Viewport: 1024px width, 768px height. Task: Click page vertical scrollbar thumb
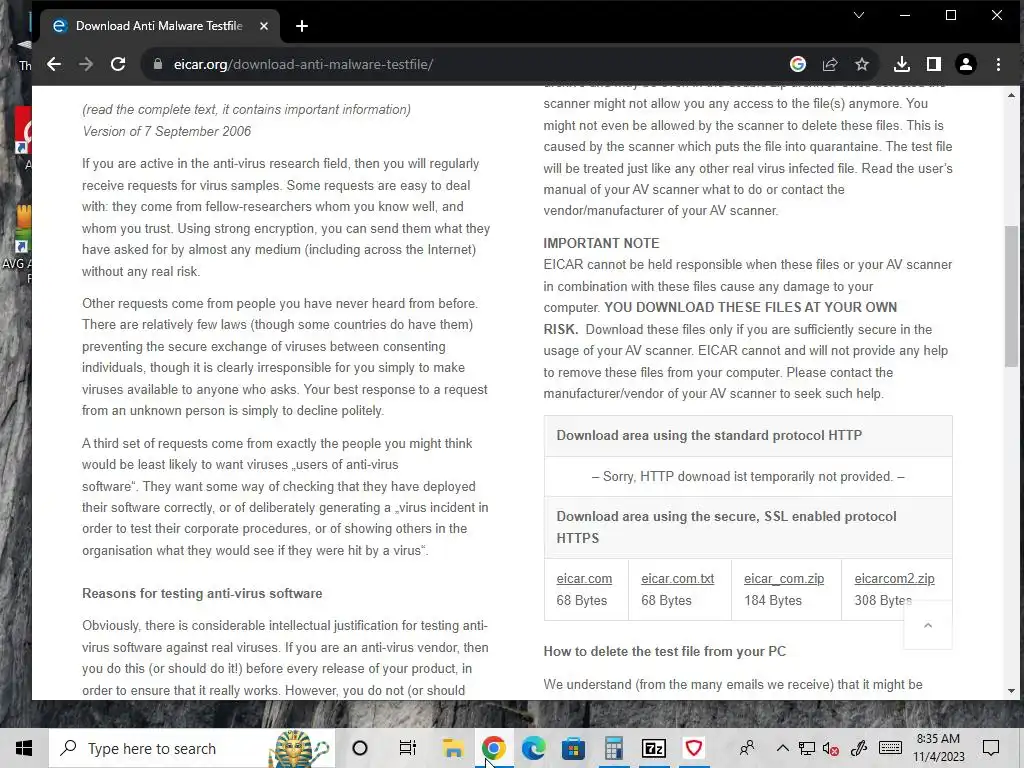point(1011,296)
